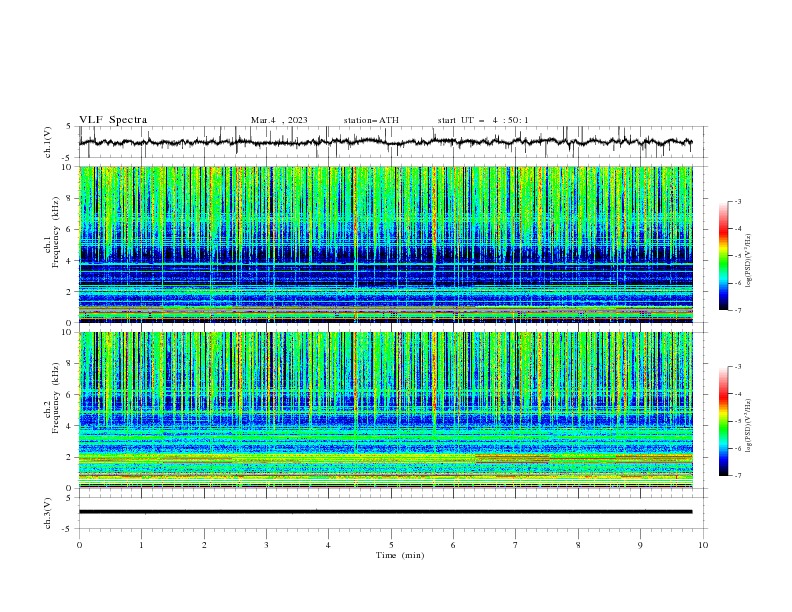Click the ch.1 voltage waveform trace
The image size is (792, 612).
point(385,142)
